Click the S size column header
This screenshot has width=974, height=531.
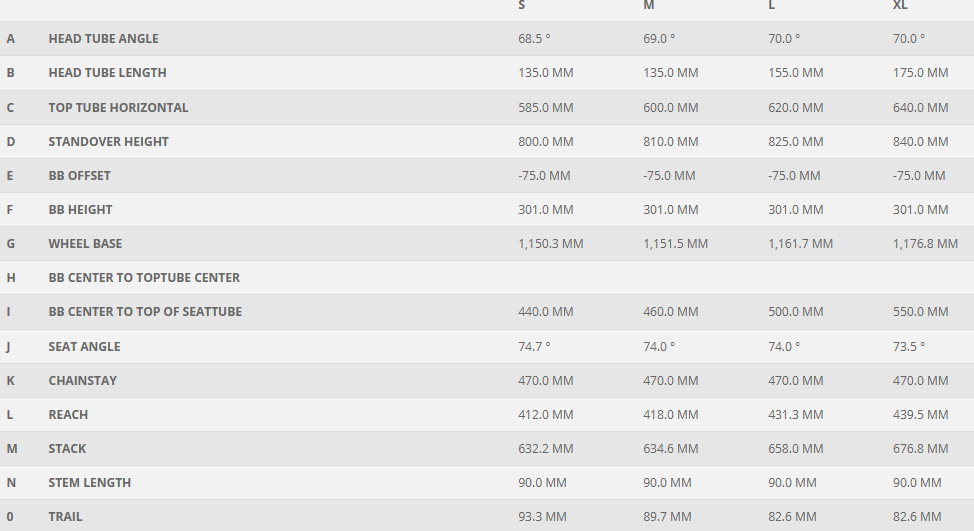(522, 6)
